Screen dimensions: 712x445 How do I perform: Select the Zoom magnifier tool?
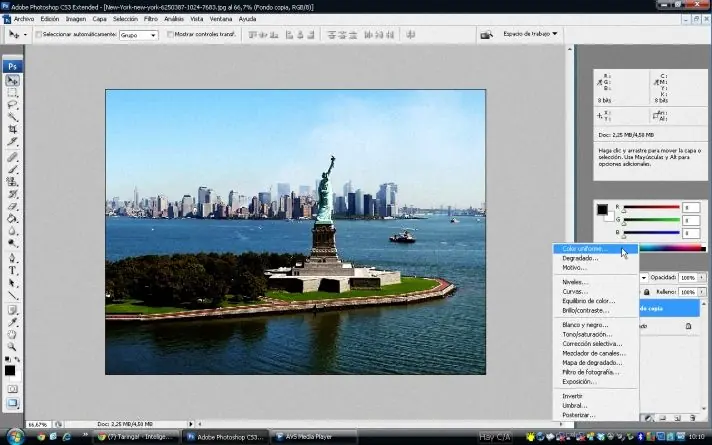click(13, 346)
